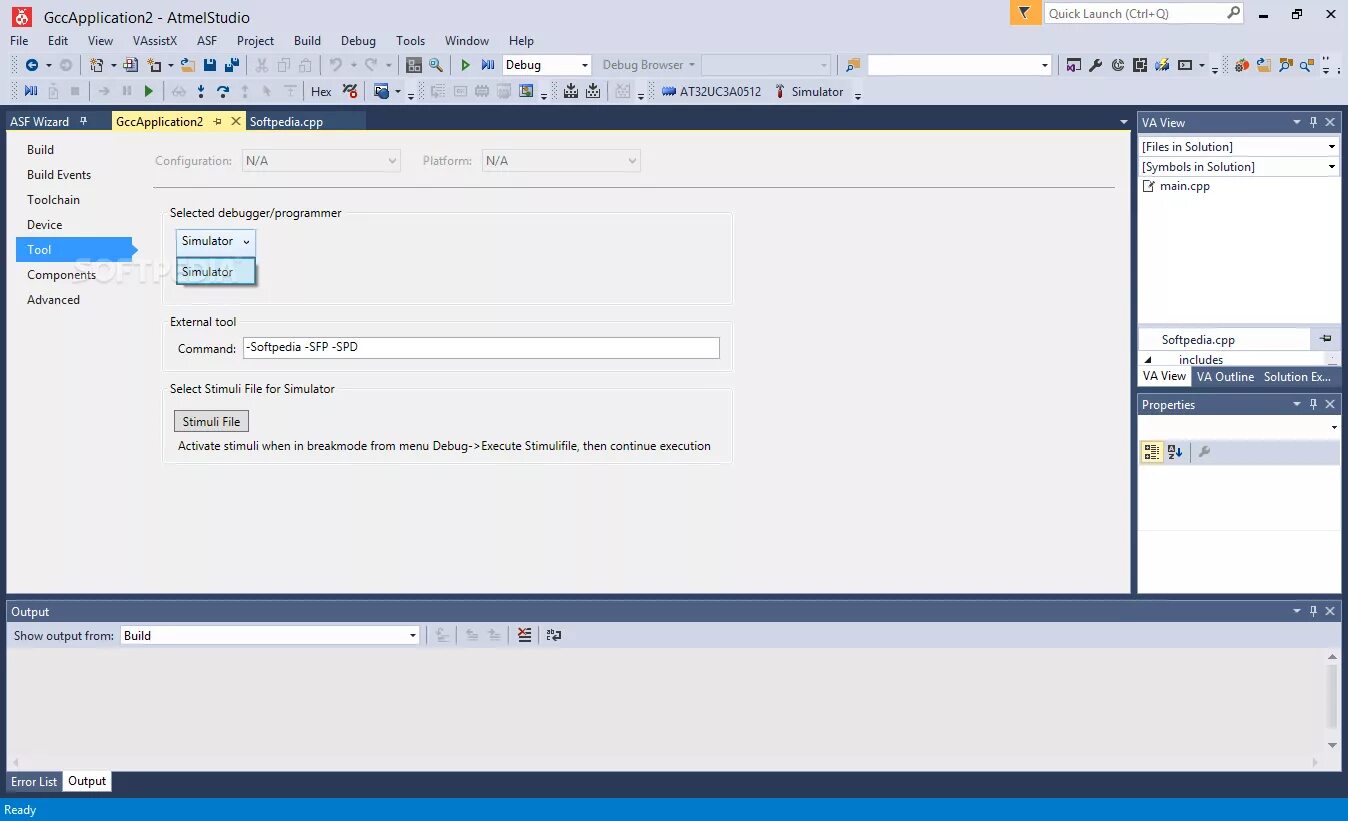The width and height of the screenshot is (1348, 821).
Task: Click the breakpoints icon next to Hex
Action: pos(350,91)
